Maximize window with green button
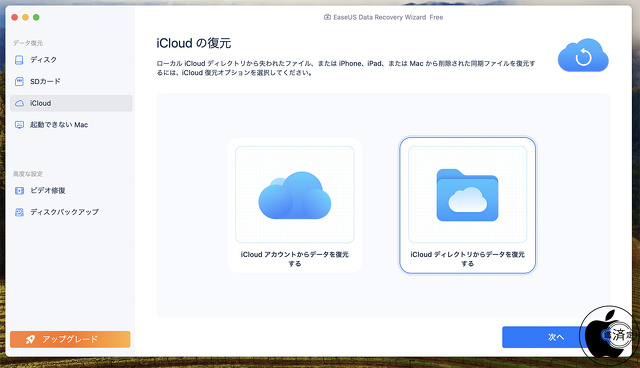 point(36,17)
